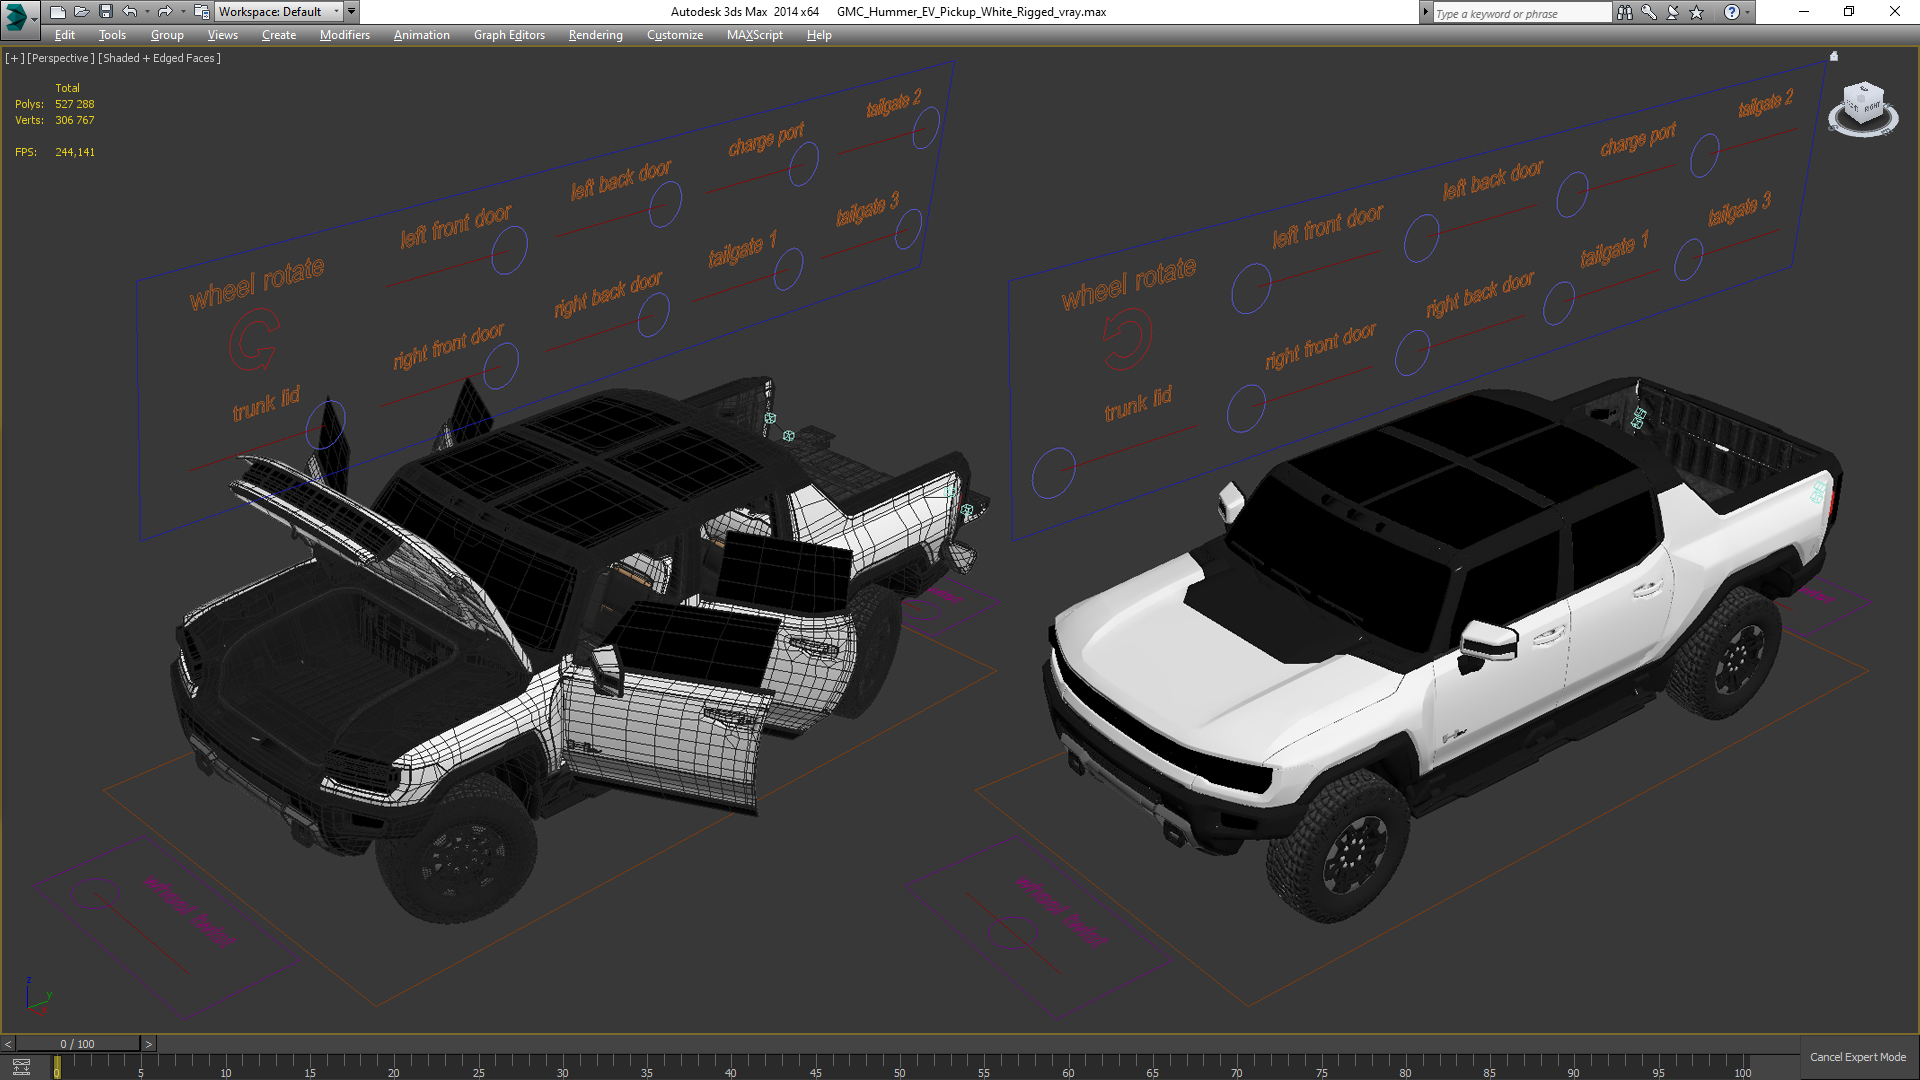Click the ViewCube home icon
The width and height of the screenshot is (1920, 1080).
(1834, 56)
